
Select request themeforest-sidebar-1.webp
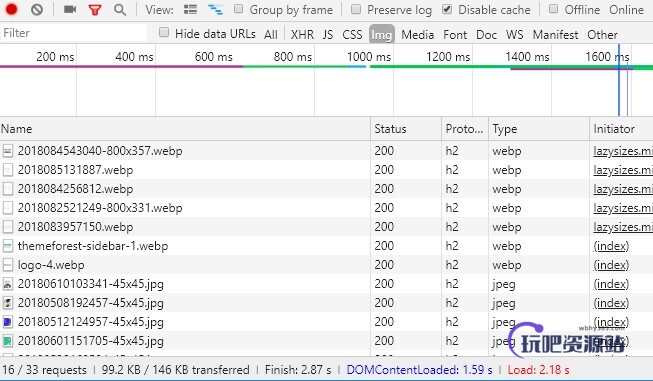[93, 246]
